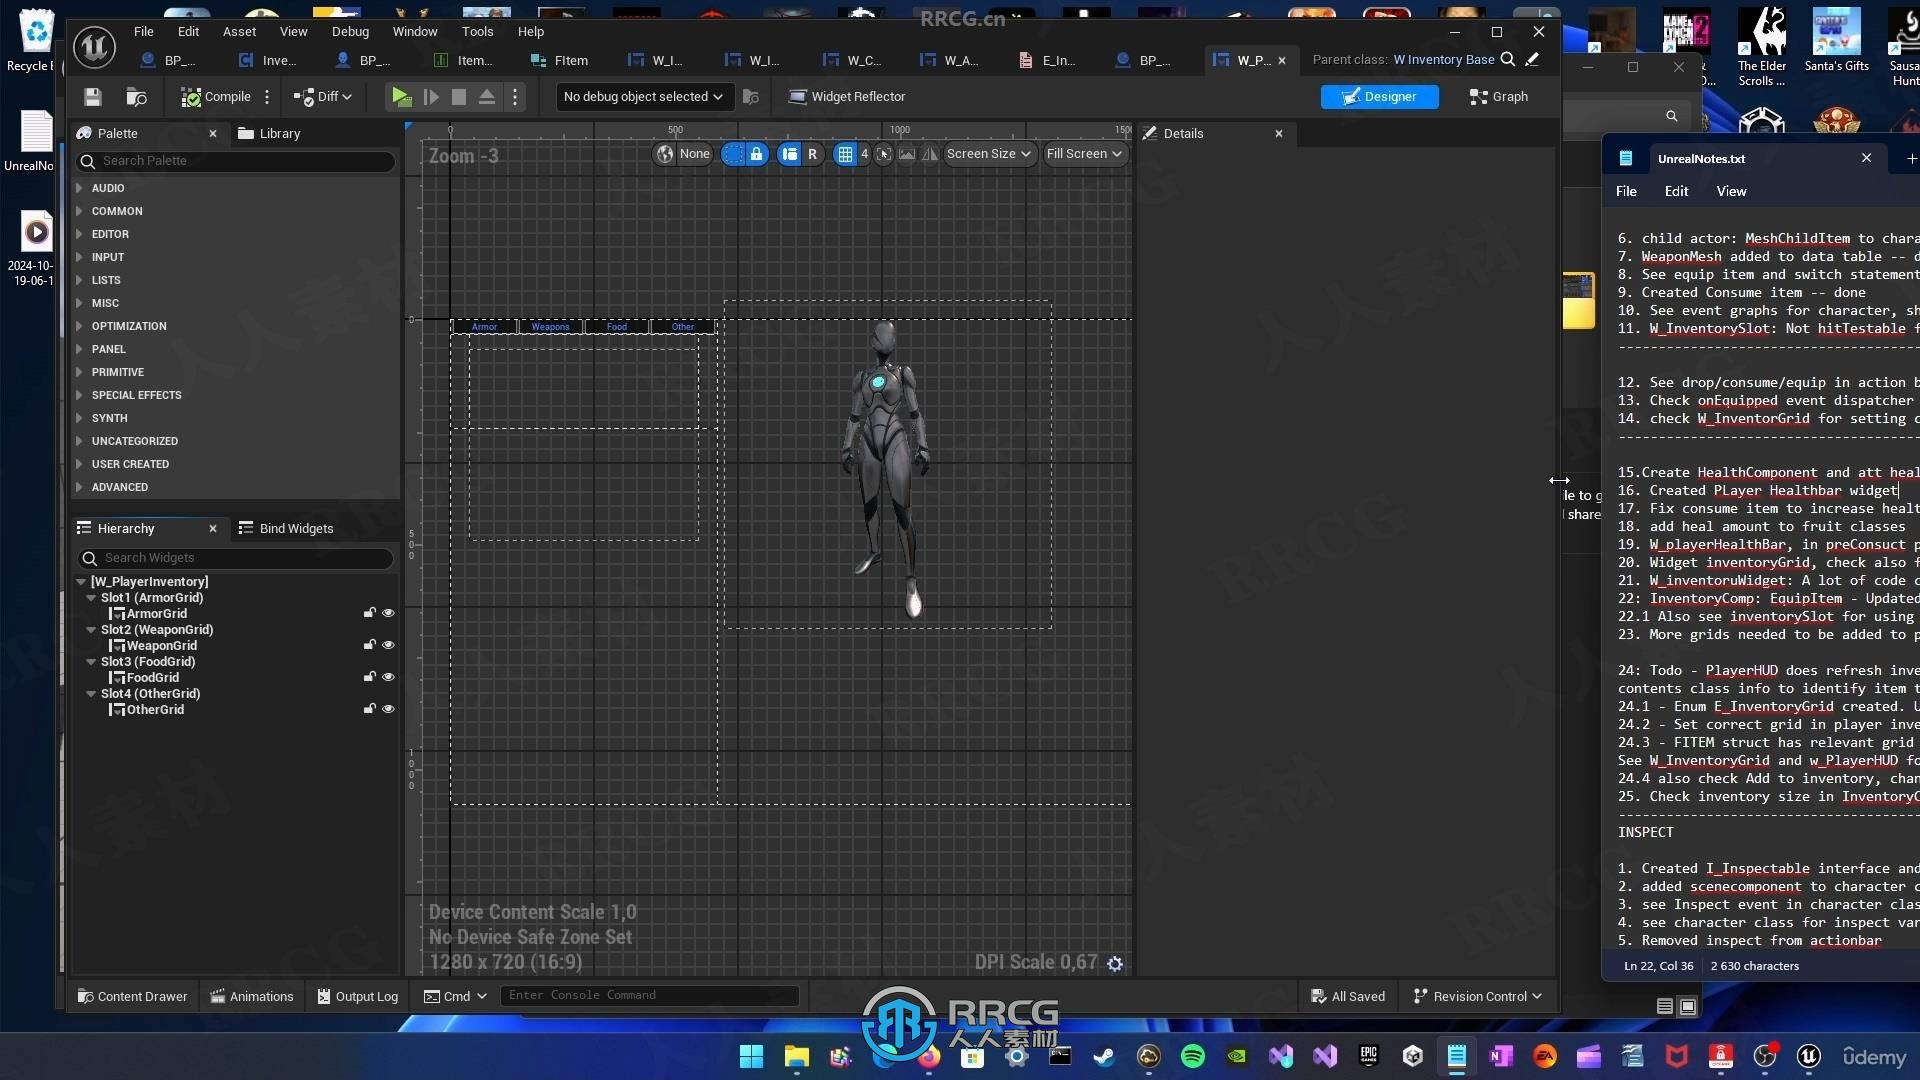Collapse W_PlayerInventory root node
Viewport: 1920px width, 1080px height.
81,582
